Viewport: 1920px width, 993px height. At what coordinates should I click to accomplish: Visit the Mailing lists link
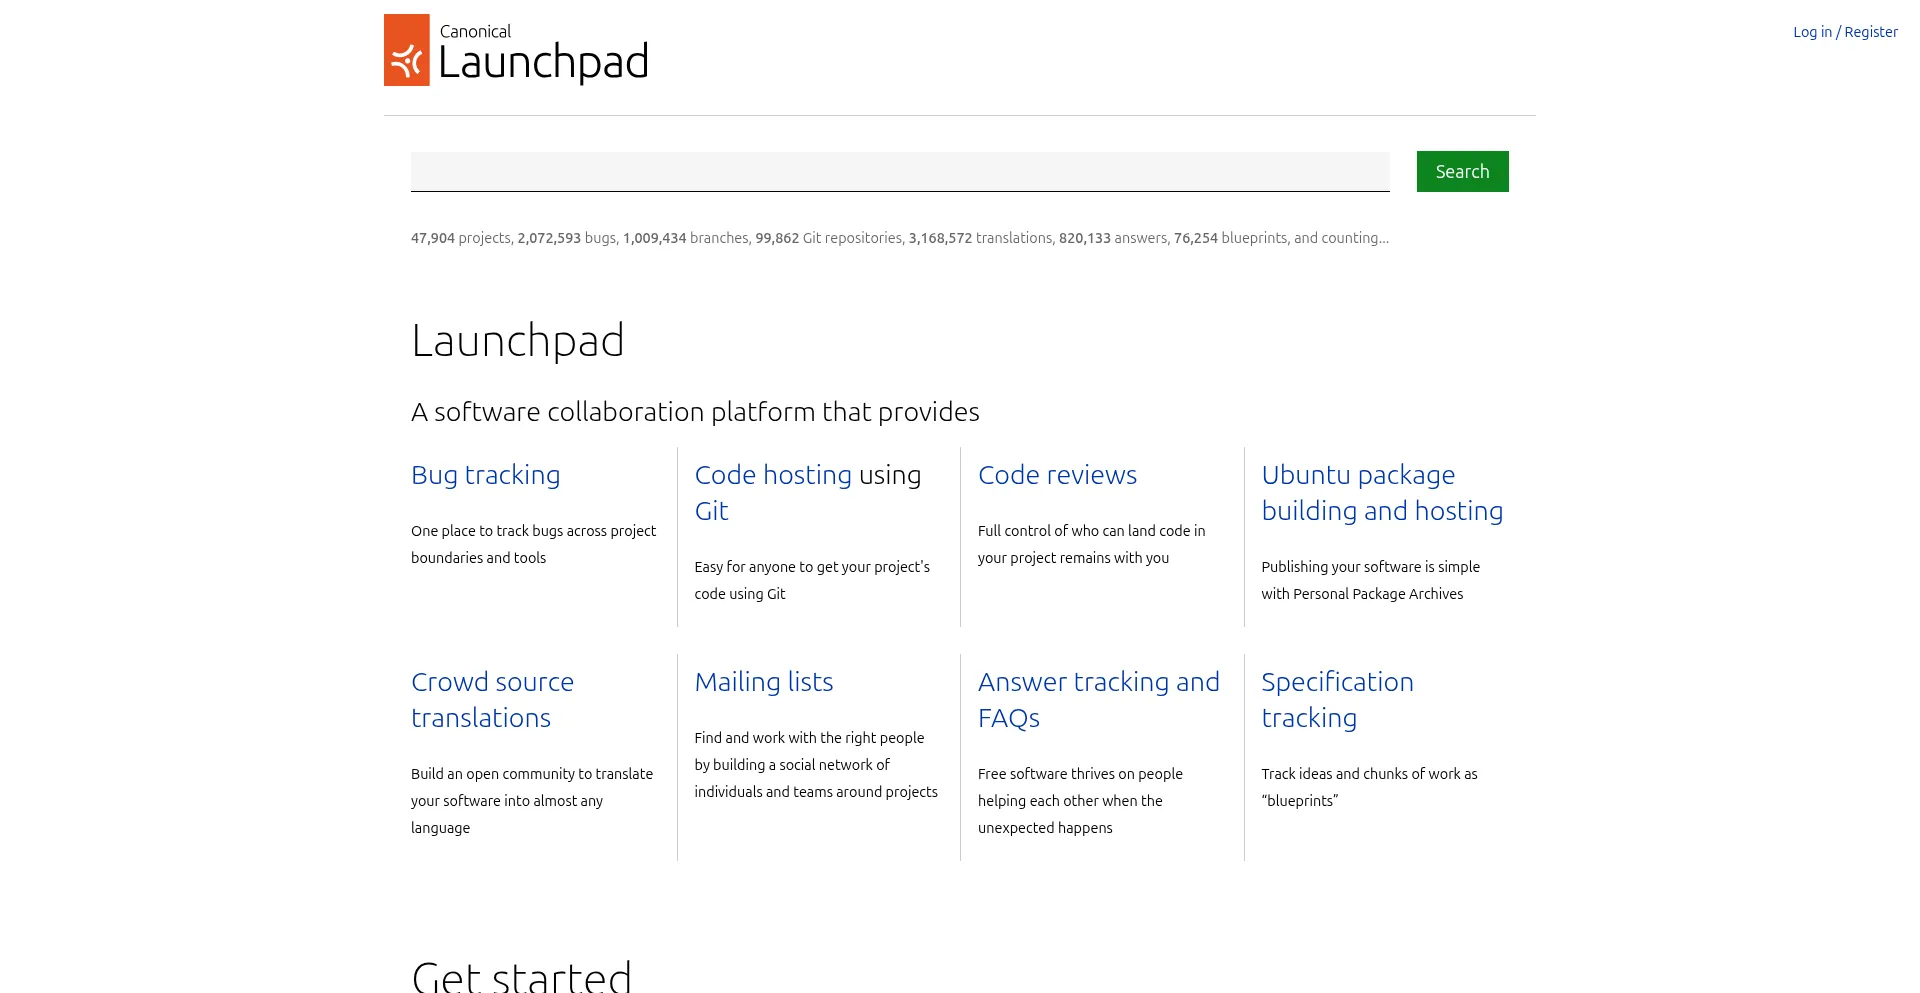763,682
